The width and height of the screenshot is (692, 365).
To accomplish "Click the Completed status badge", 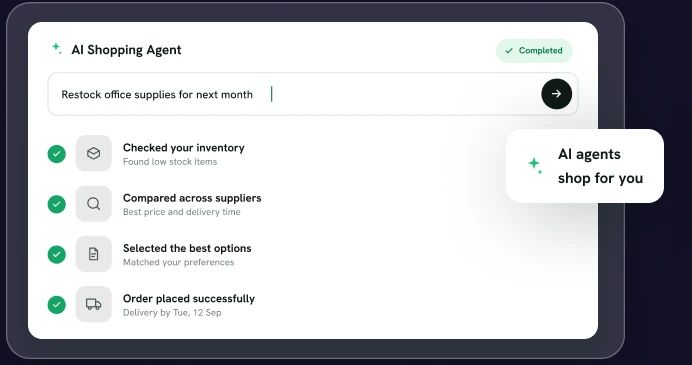I will click(x=534, y=51).
